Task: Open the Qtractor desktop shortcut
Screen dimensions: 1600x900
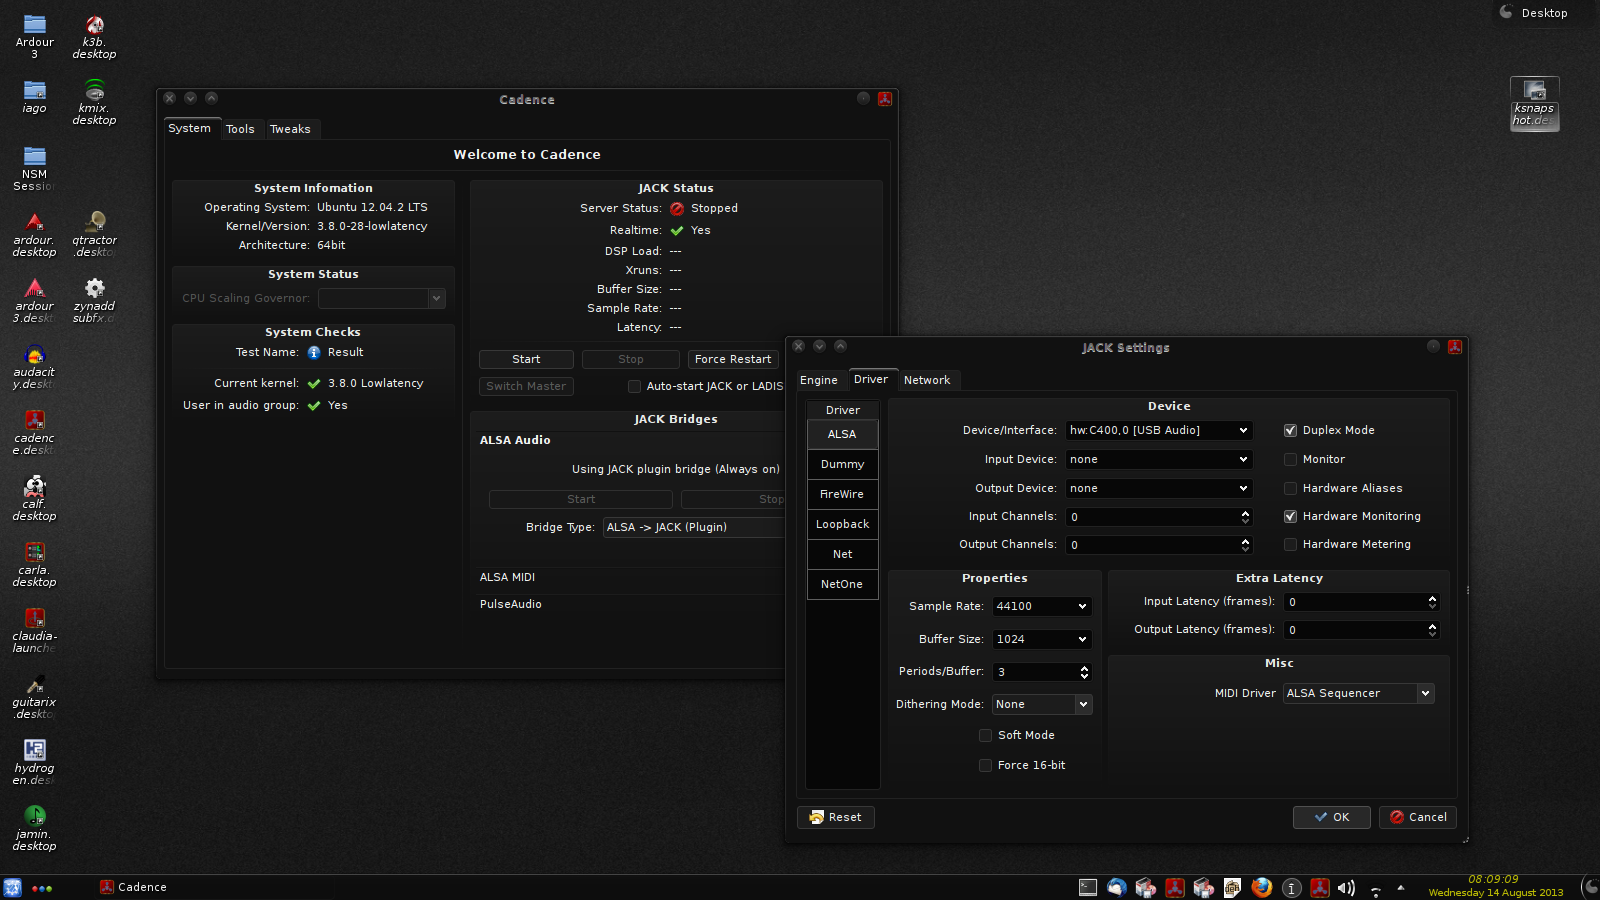Action: pyautogui.click(x=94, y=224)
